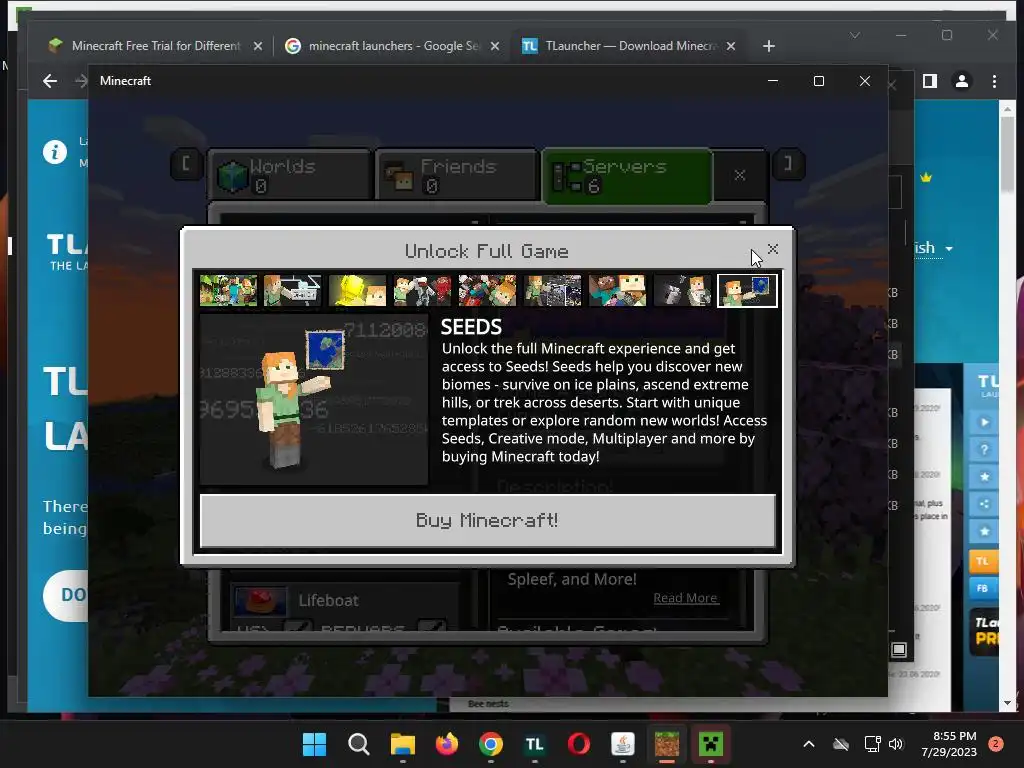
Task: Click the Read More link in server description
Action: click(x=686, y=598)
